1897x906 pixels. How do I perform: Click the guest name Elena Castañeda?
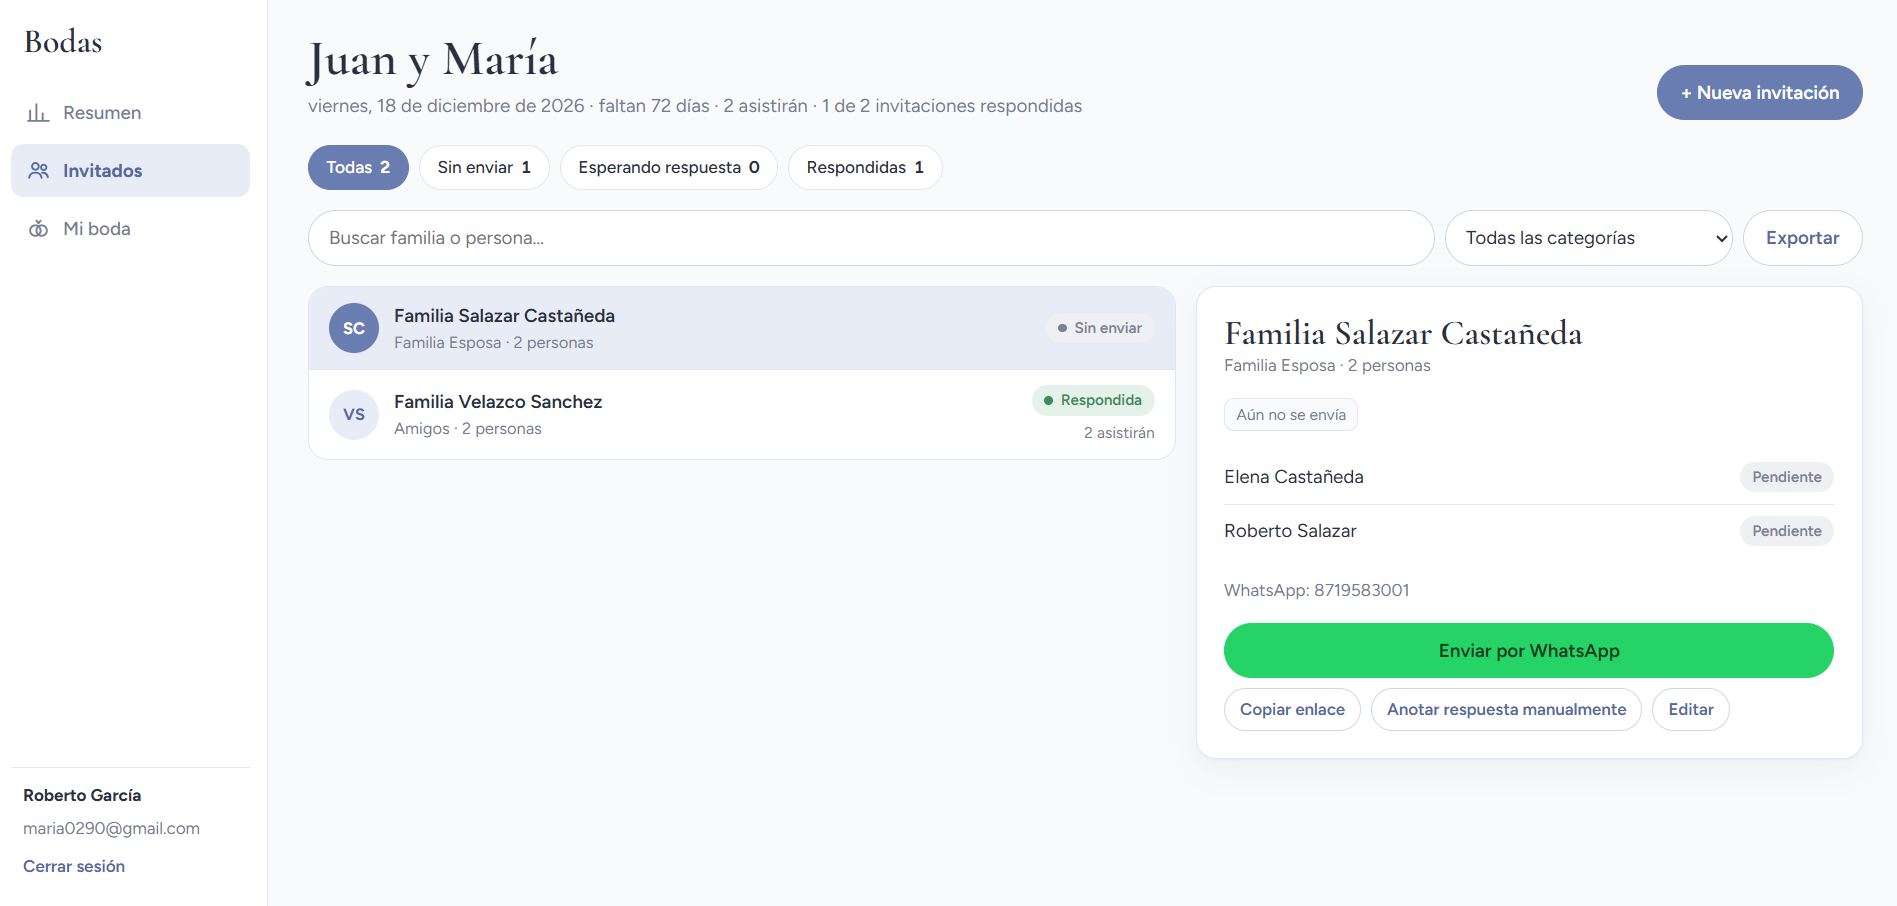click(x=1293, y=477)
